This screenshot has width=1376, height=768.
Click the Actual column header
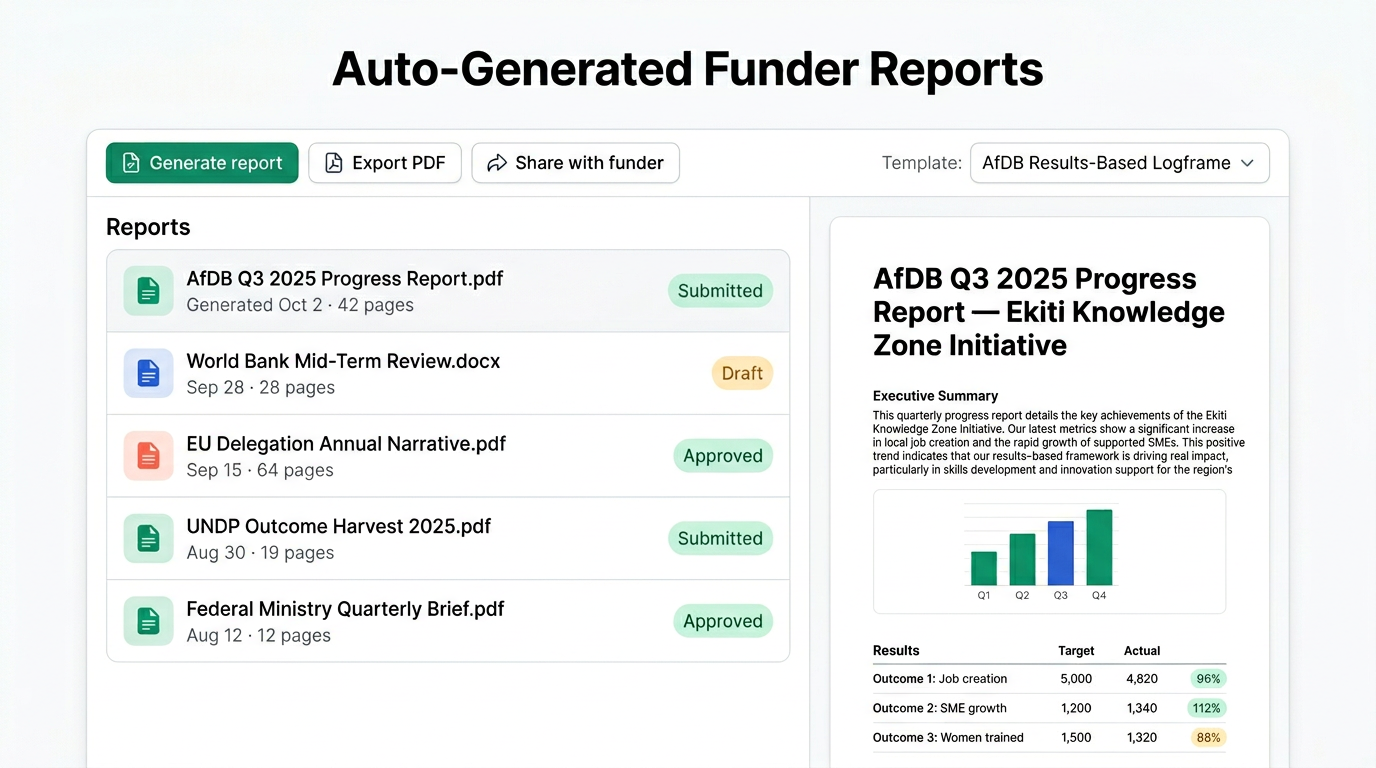pyautogui.click(x=1142, y=650)
